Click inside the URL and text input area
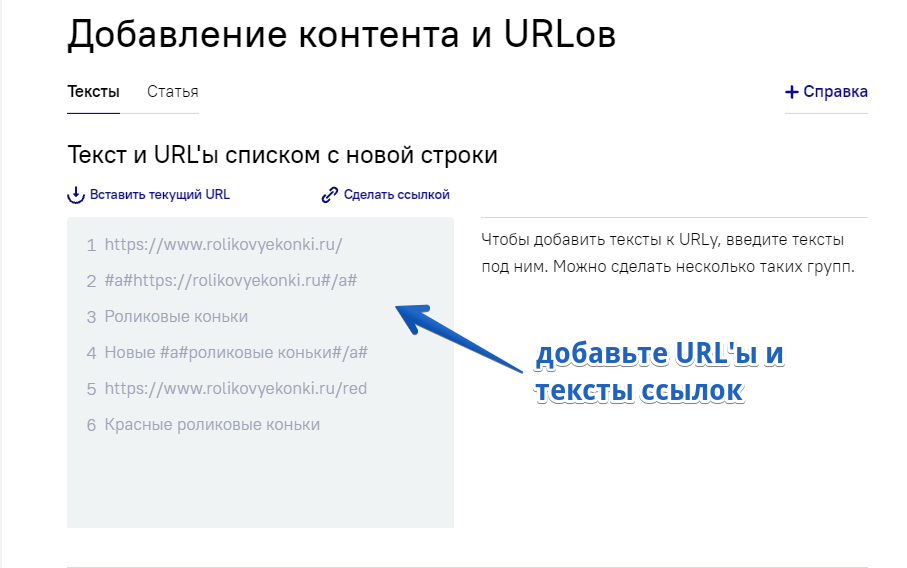 click(x=260, y=372)
